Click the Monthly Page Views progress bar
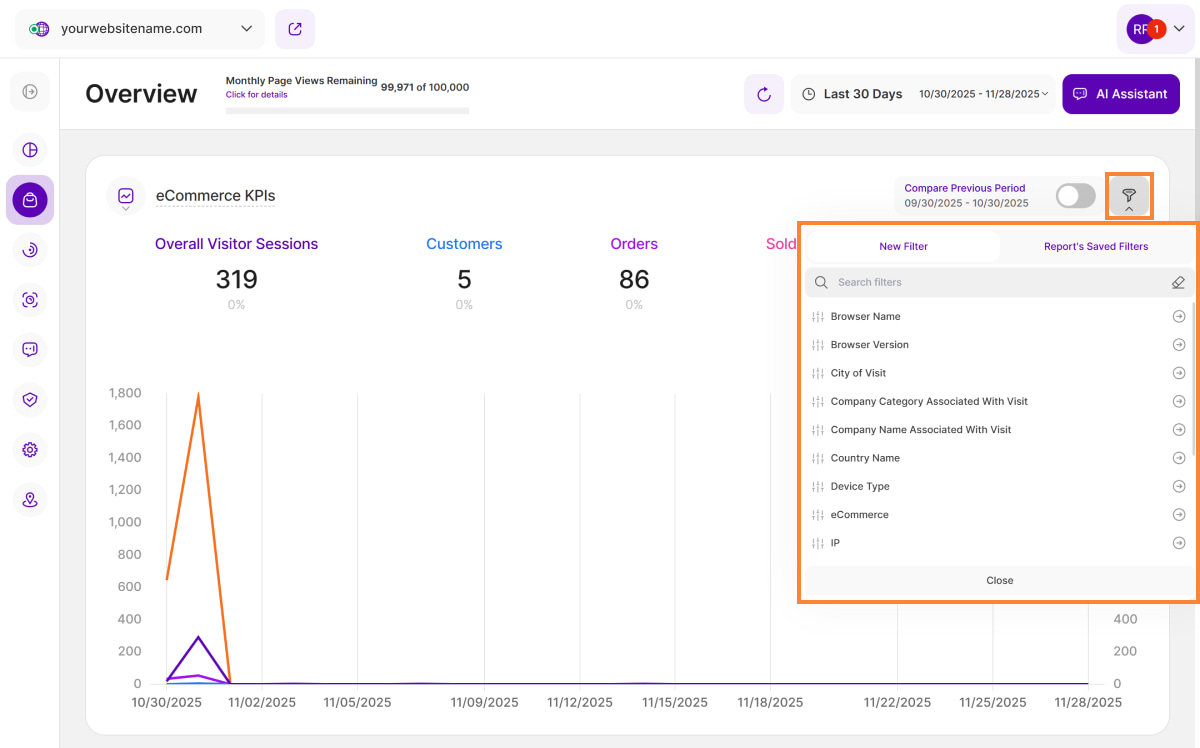The width and height of the screenshot is (1200, 748). coord(347,110)
